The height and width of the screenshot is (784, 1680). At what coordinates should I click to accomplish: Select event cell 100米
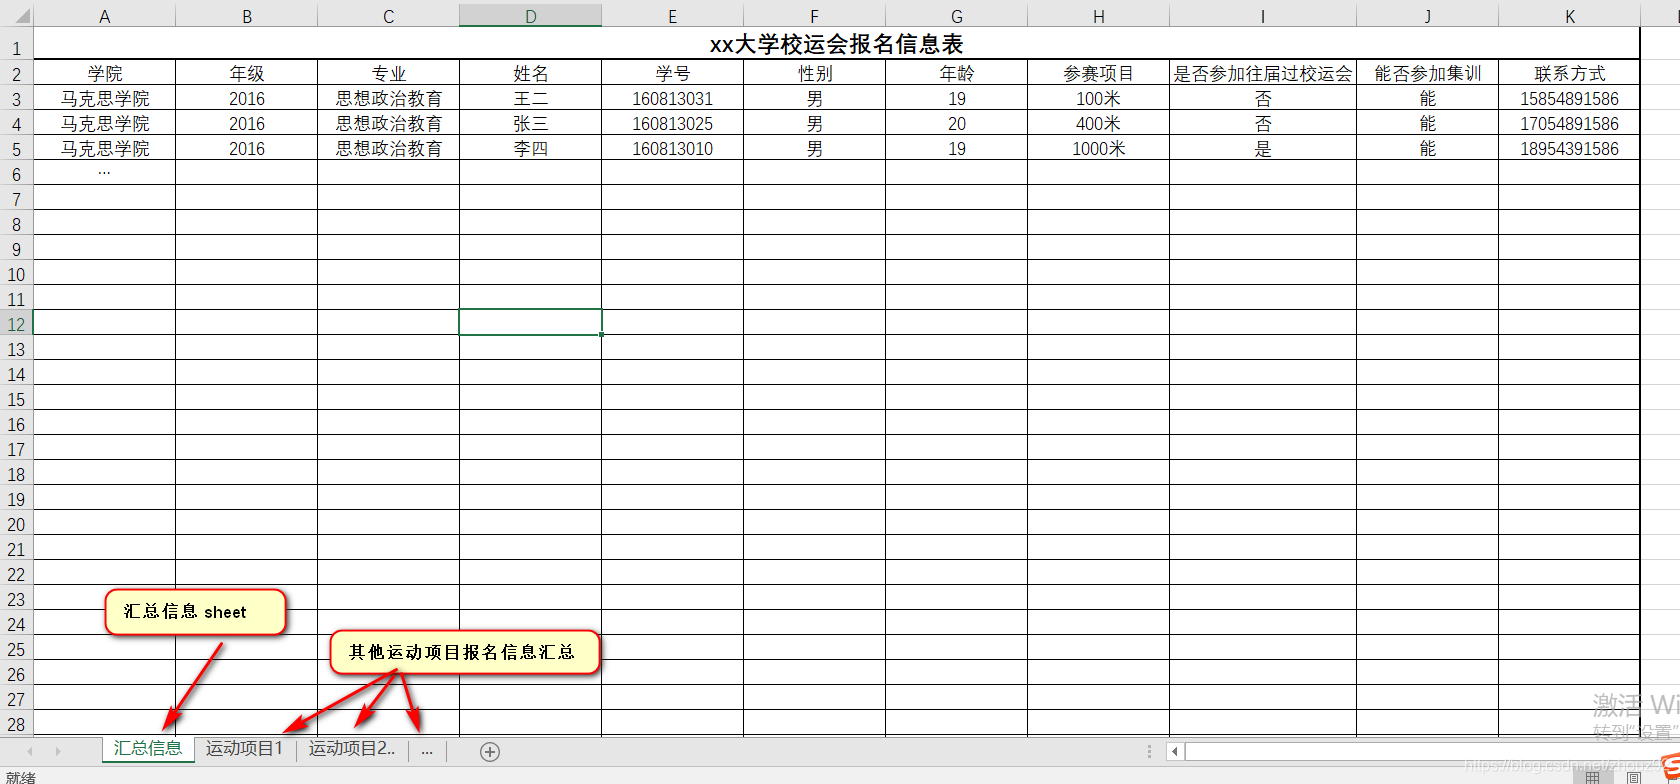[x=1099, y=98]
